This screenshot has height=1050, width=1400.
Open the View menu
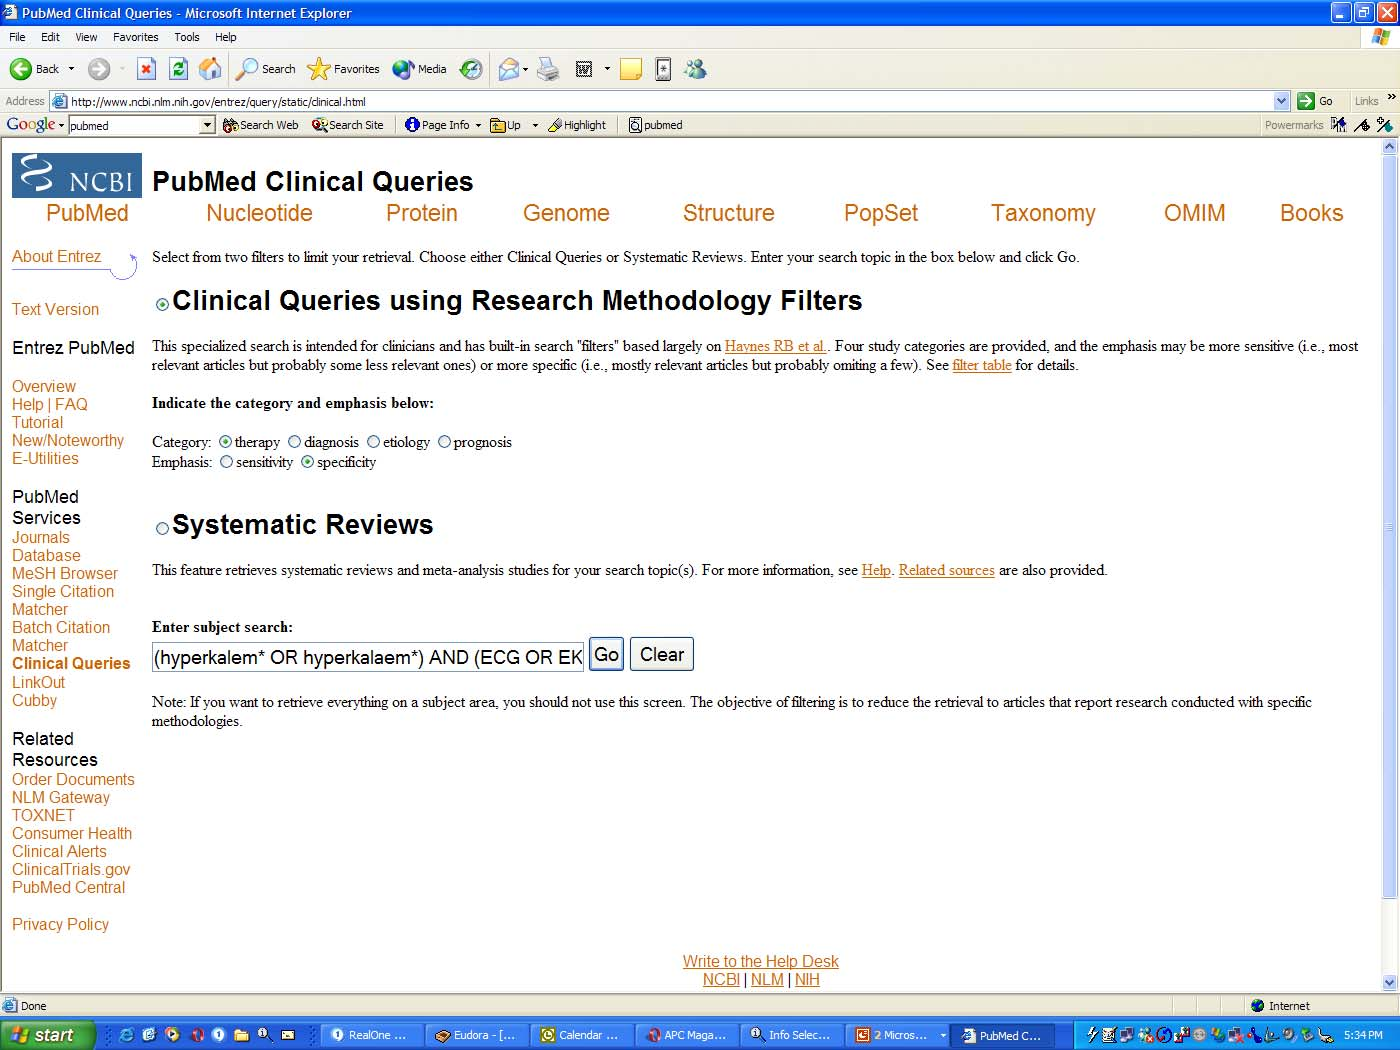click(x=86, y=37)
